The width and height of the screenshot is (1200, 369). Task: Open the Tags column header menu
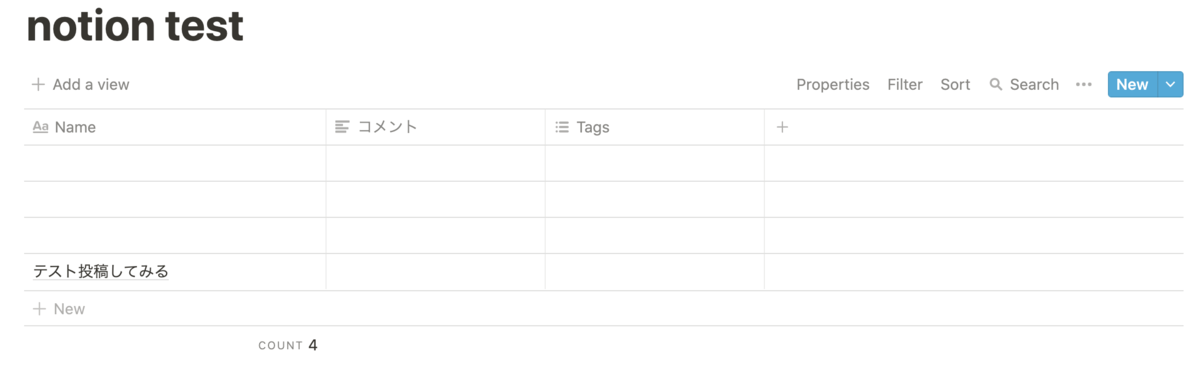pyautogui.click(x=655, y=127)
